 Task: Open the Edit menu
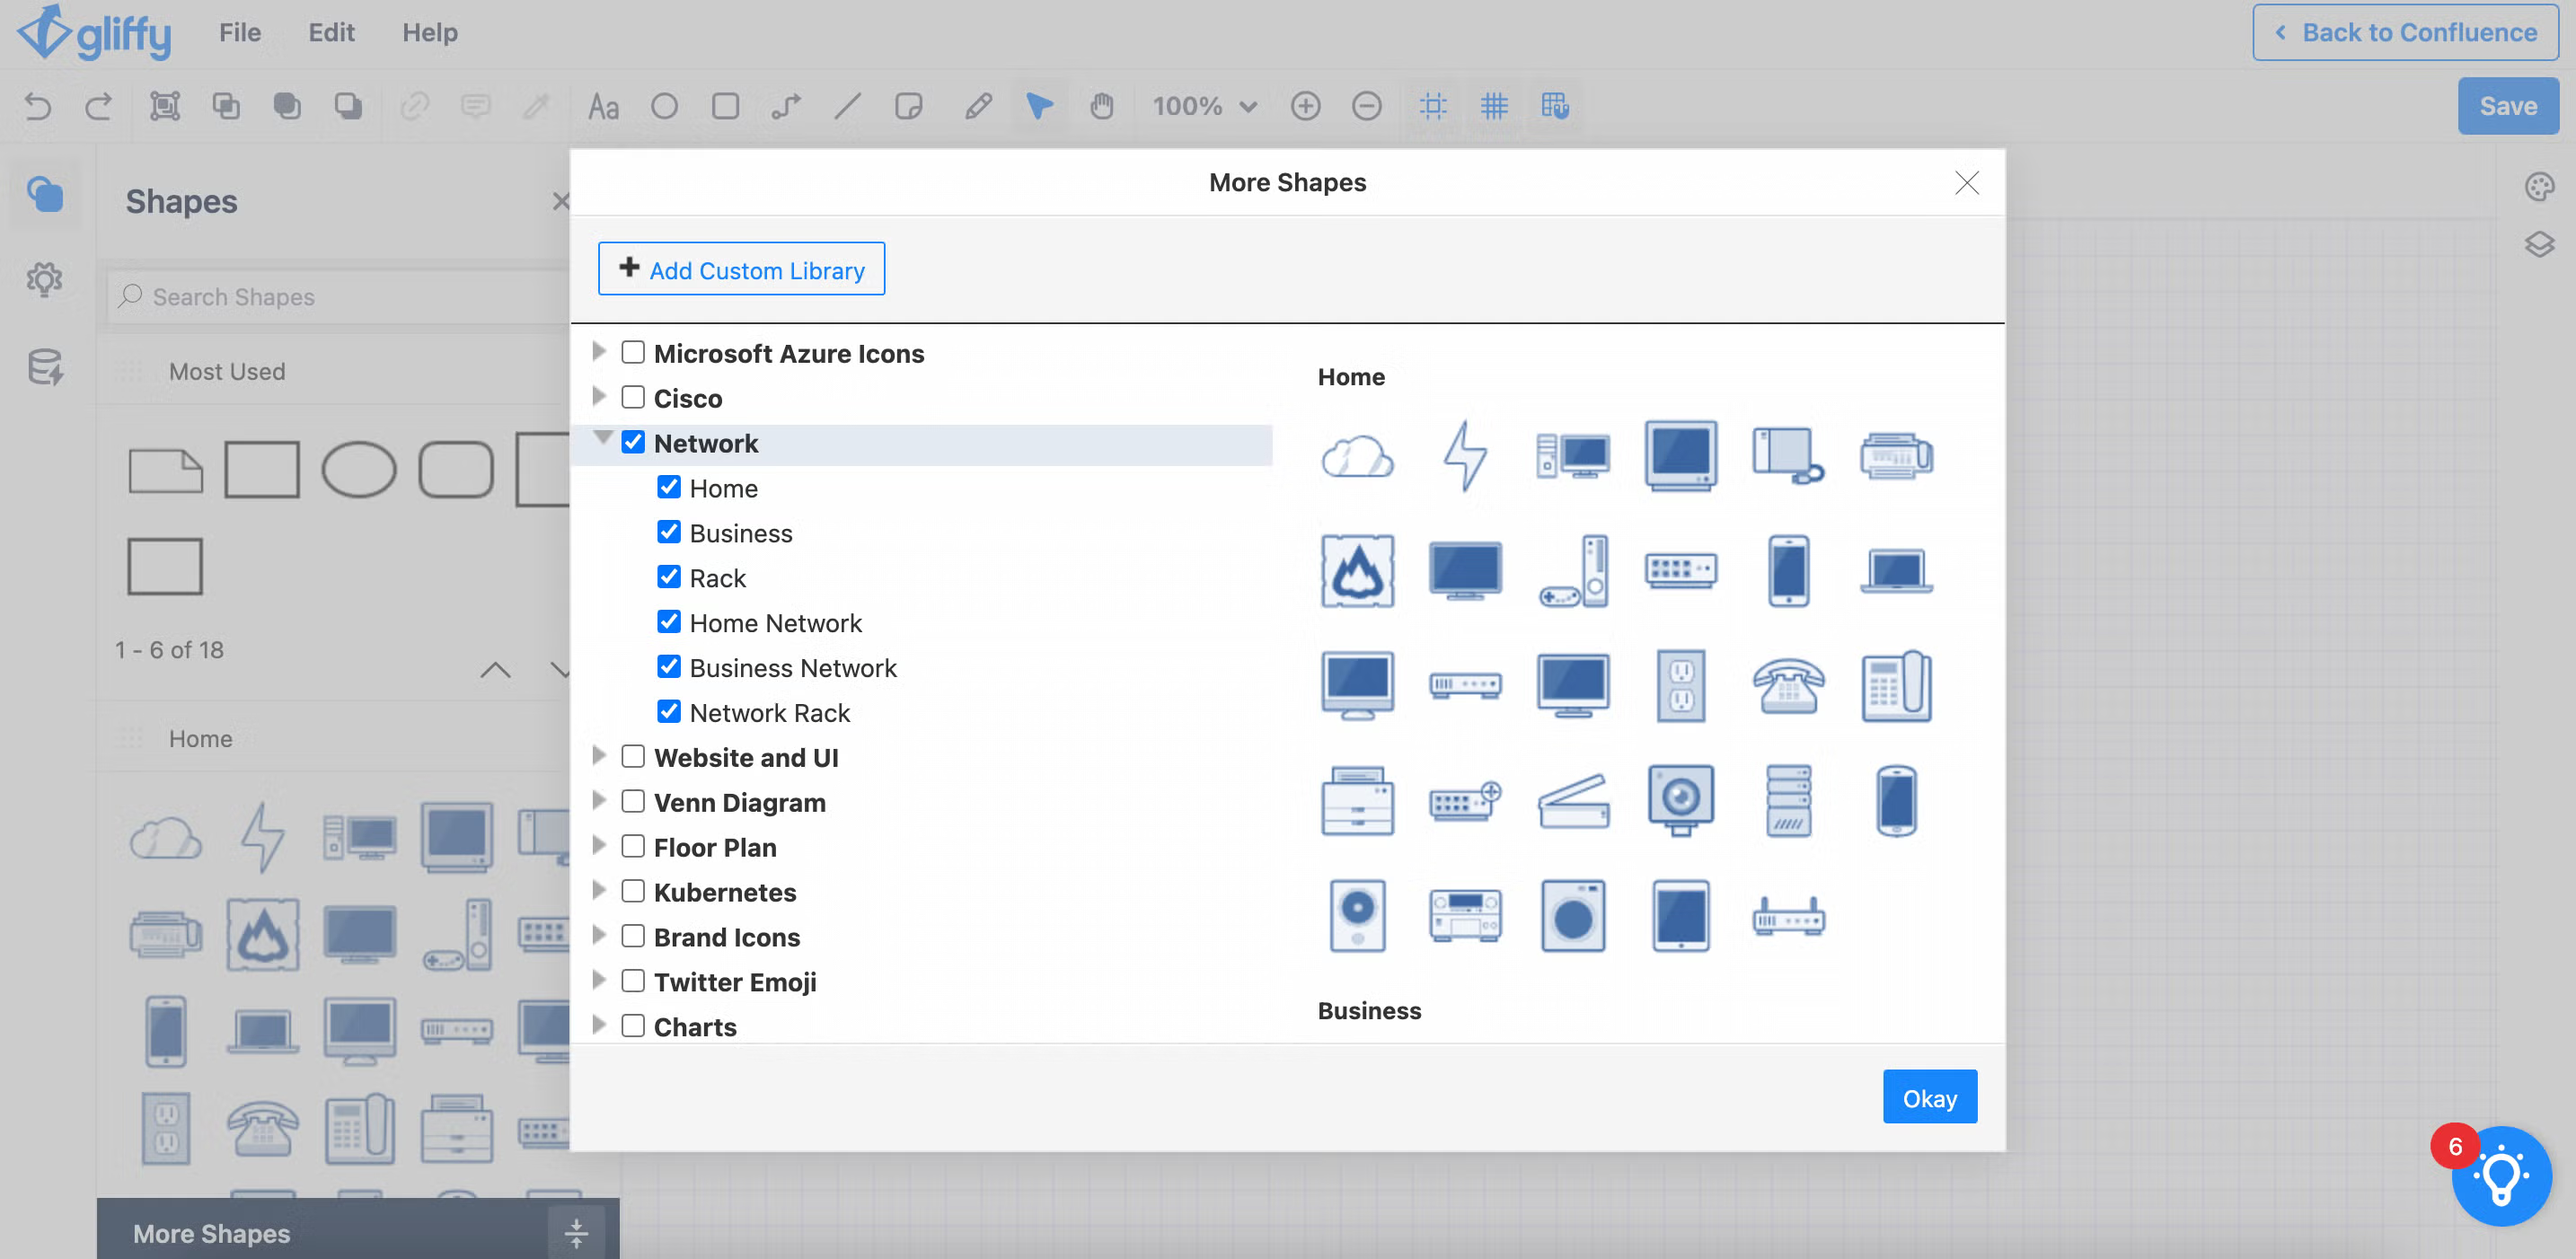(331, 33)
